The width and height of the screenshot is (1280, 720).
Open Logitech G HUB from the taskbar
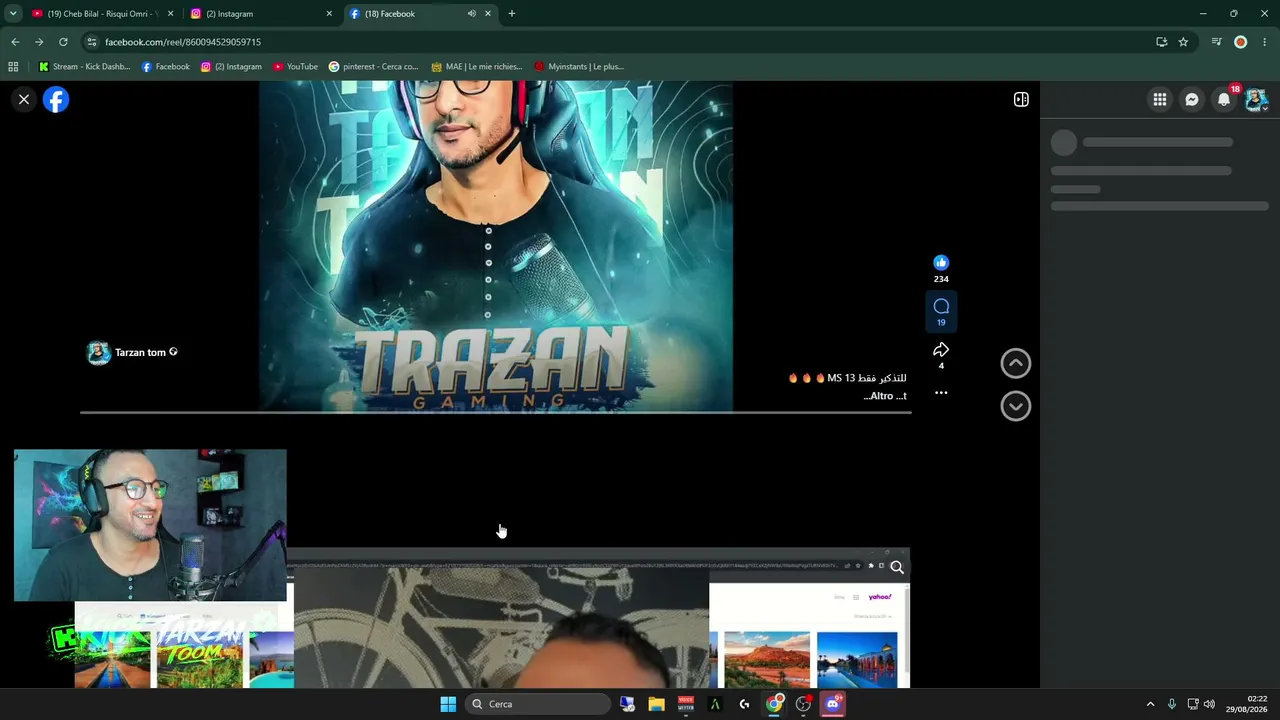tap(744, 704)
